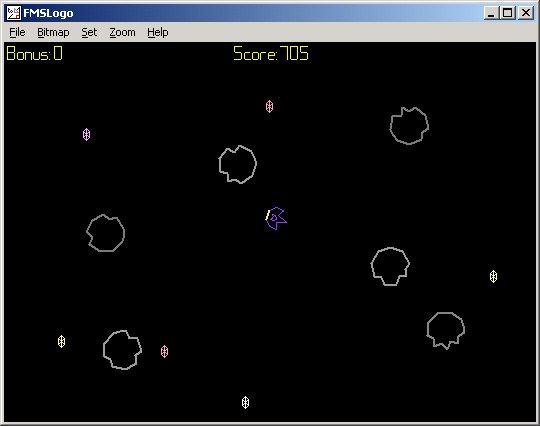540x426 pixels.
Task: Click the purple crystal at upper left
Action: (86, 135)
